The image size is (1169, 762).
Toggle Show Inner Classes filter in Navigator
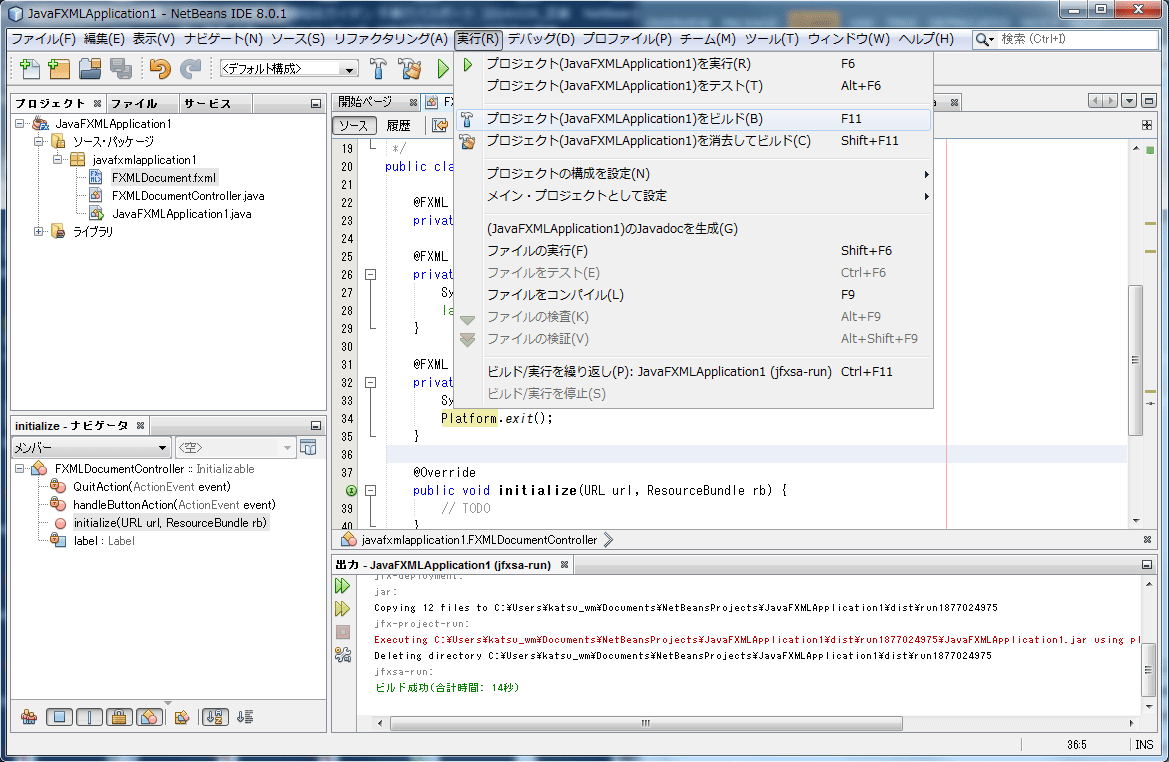149,717
